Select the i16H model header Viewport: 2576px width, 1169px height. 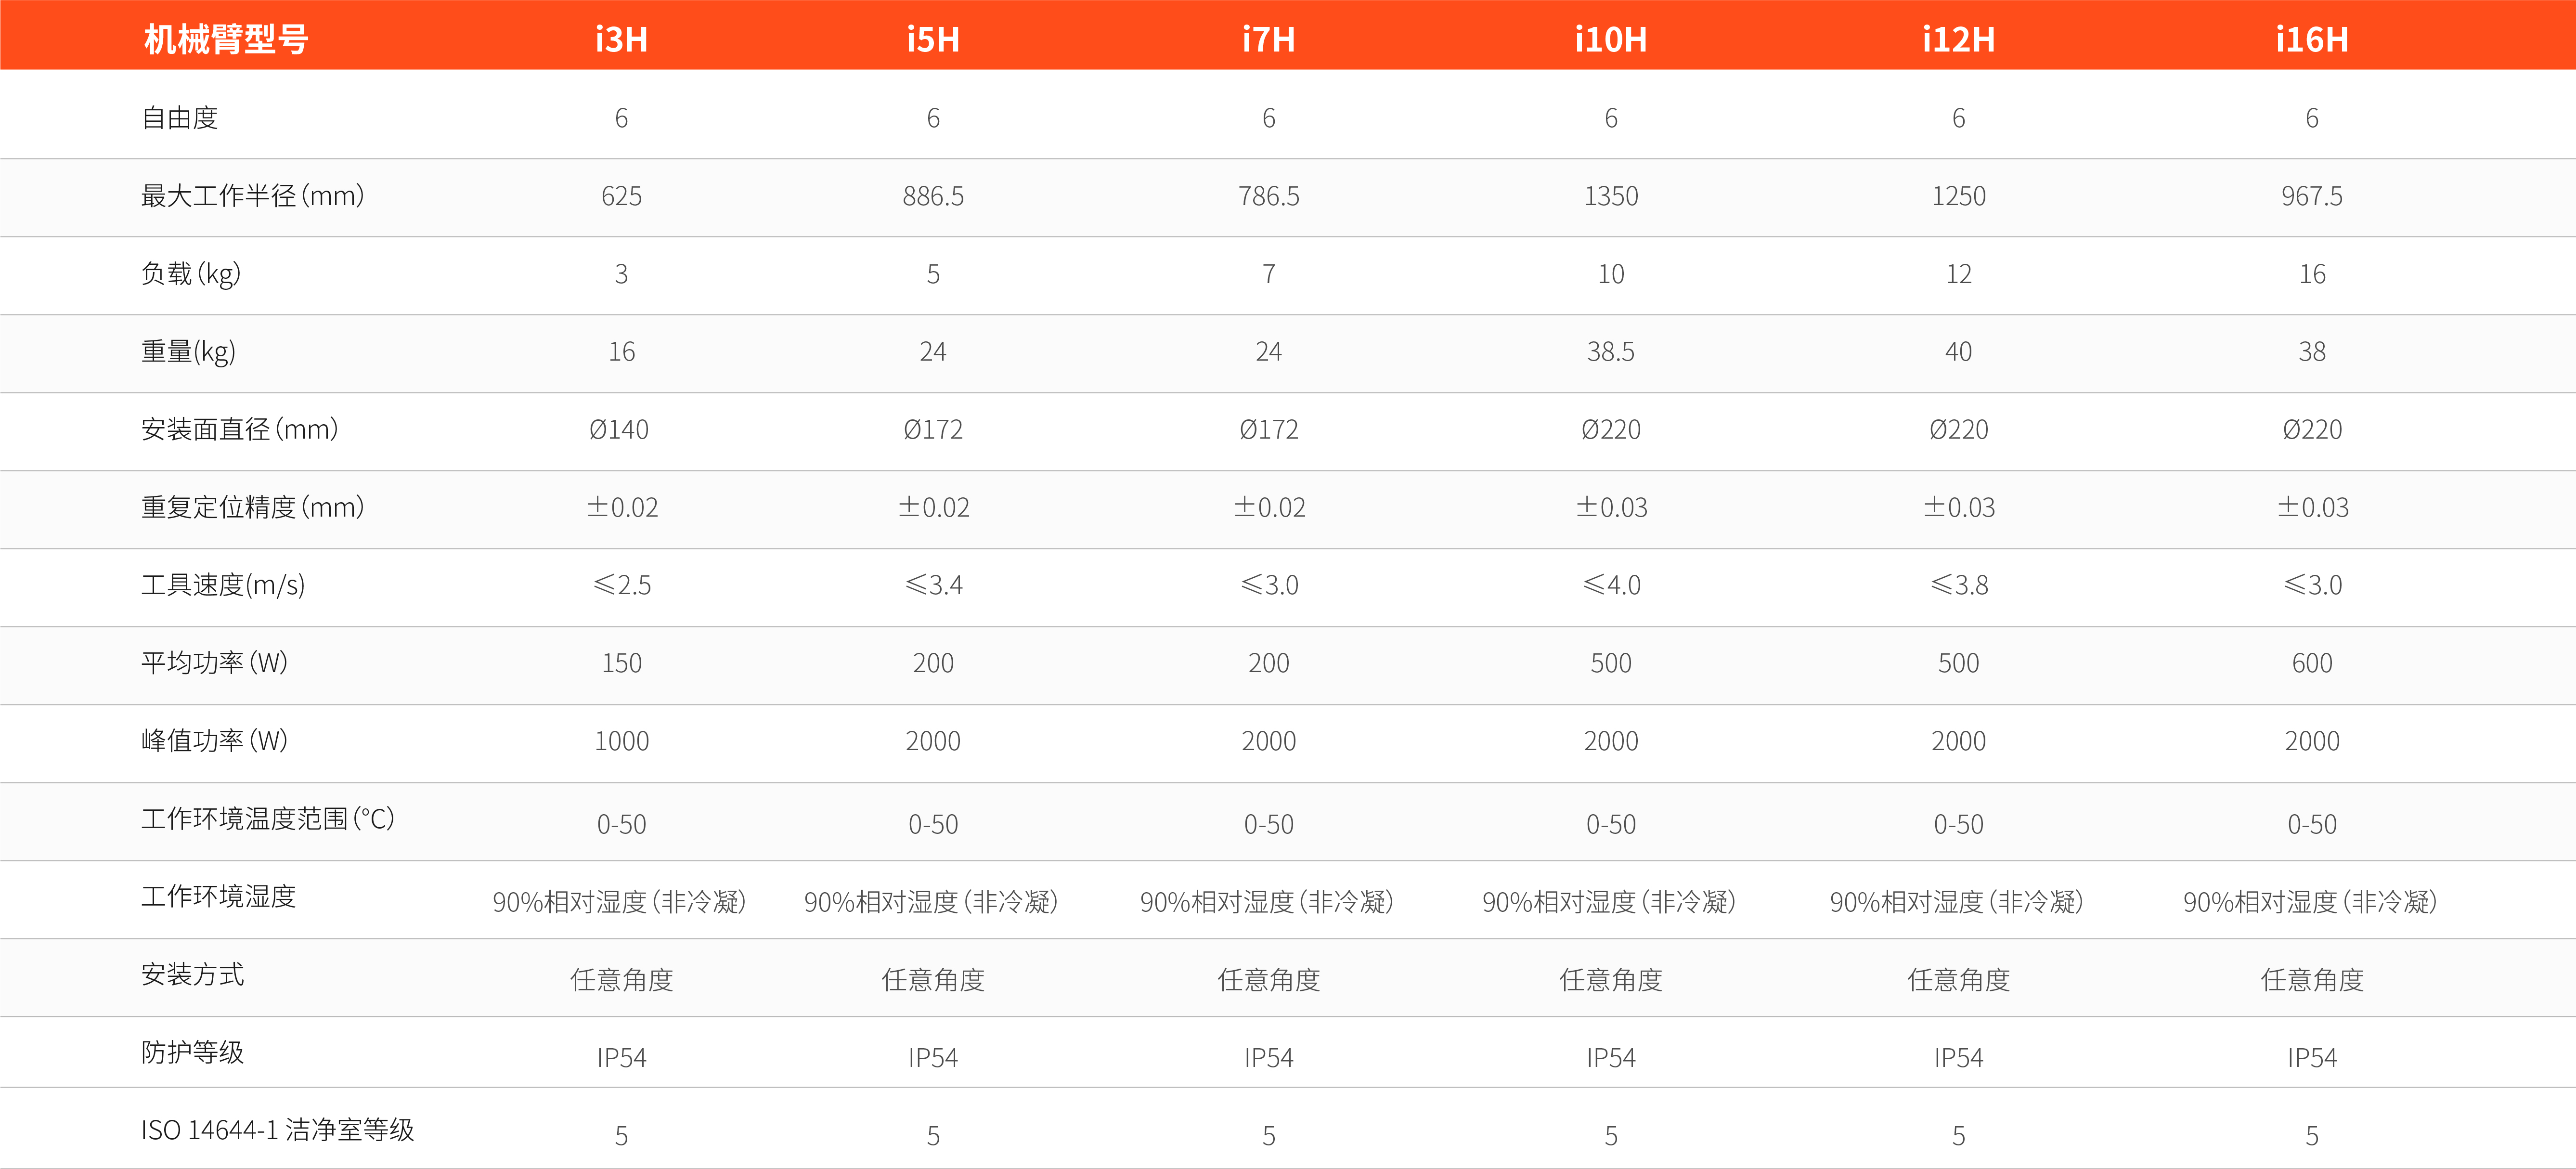(2311, 39)
